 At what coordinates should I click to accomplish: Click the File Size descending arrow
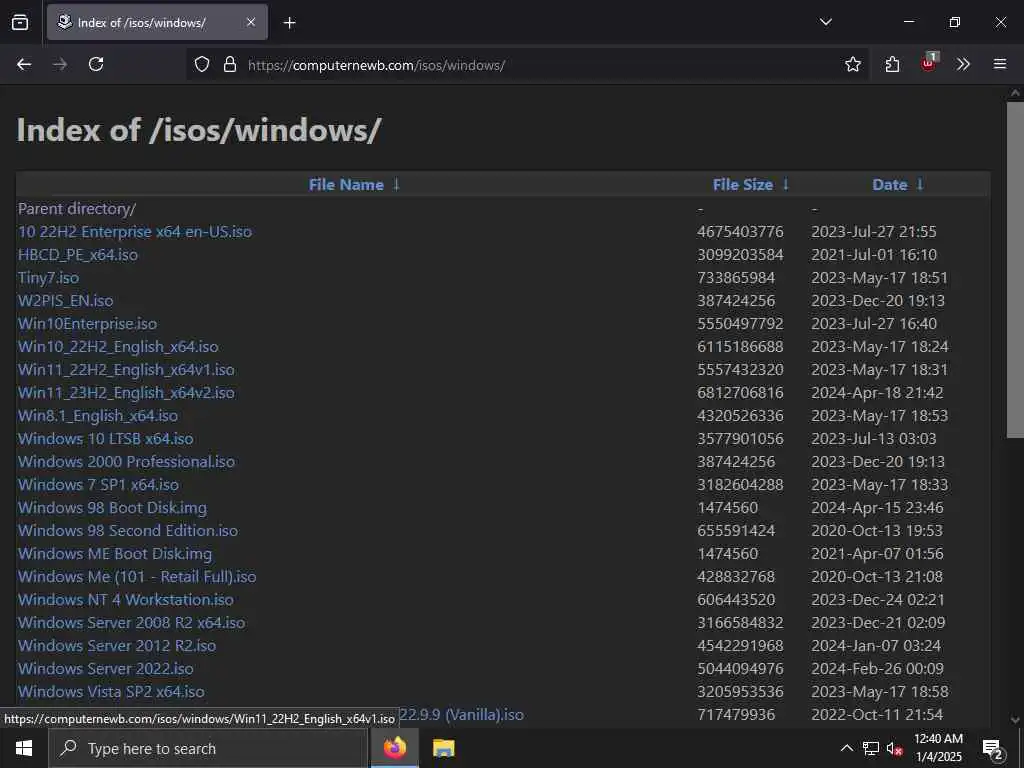click(x=786, y=184)
